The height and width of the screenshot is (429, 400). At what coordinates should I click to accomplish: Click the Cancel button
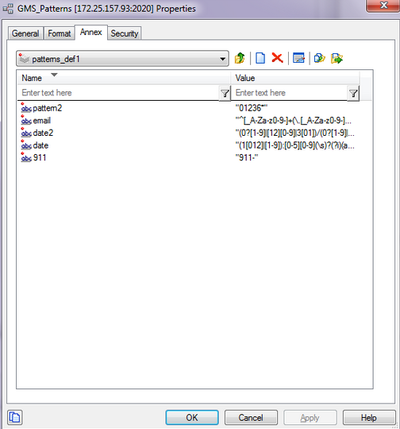(x=251, y=417)
